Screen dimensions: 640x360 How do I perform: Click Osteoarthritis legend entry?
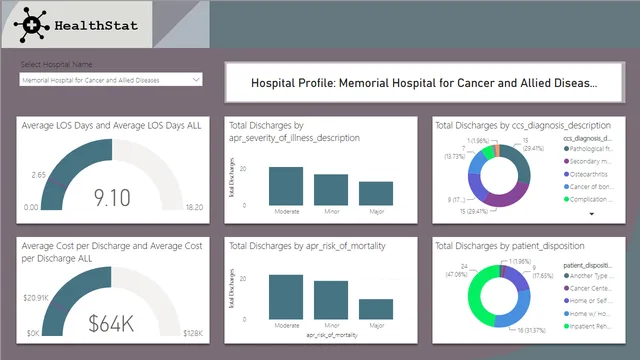point(586,174)
